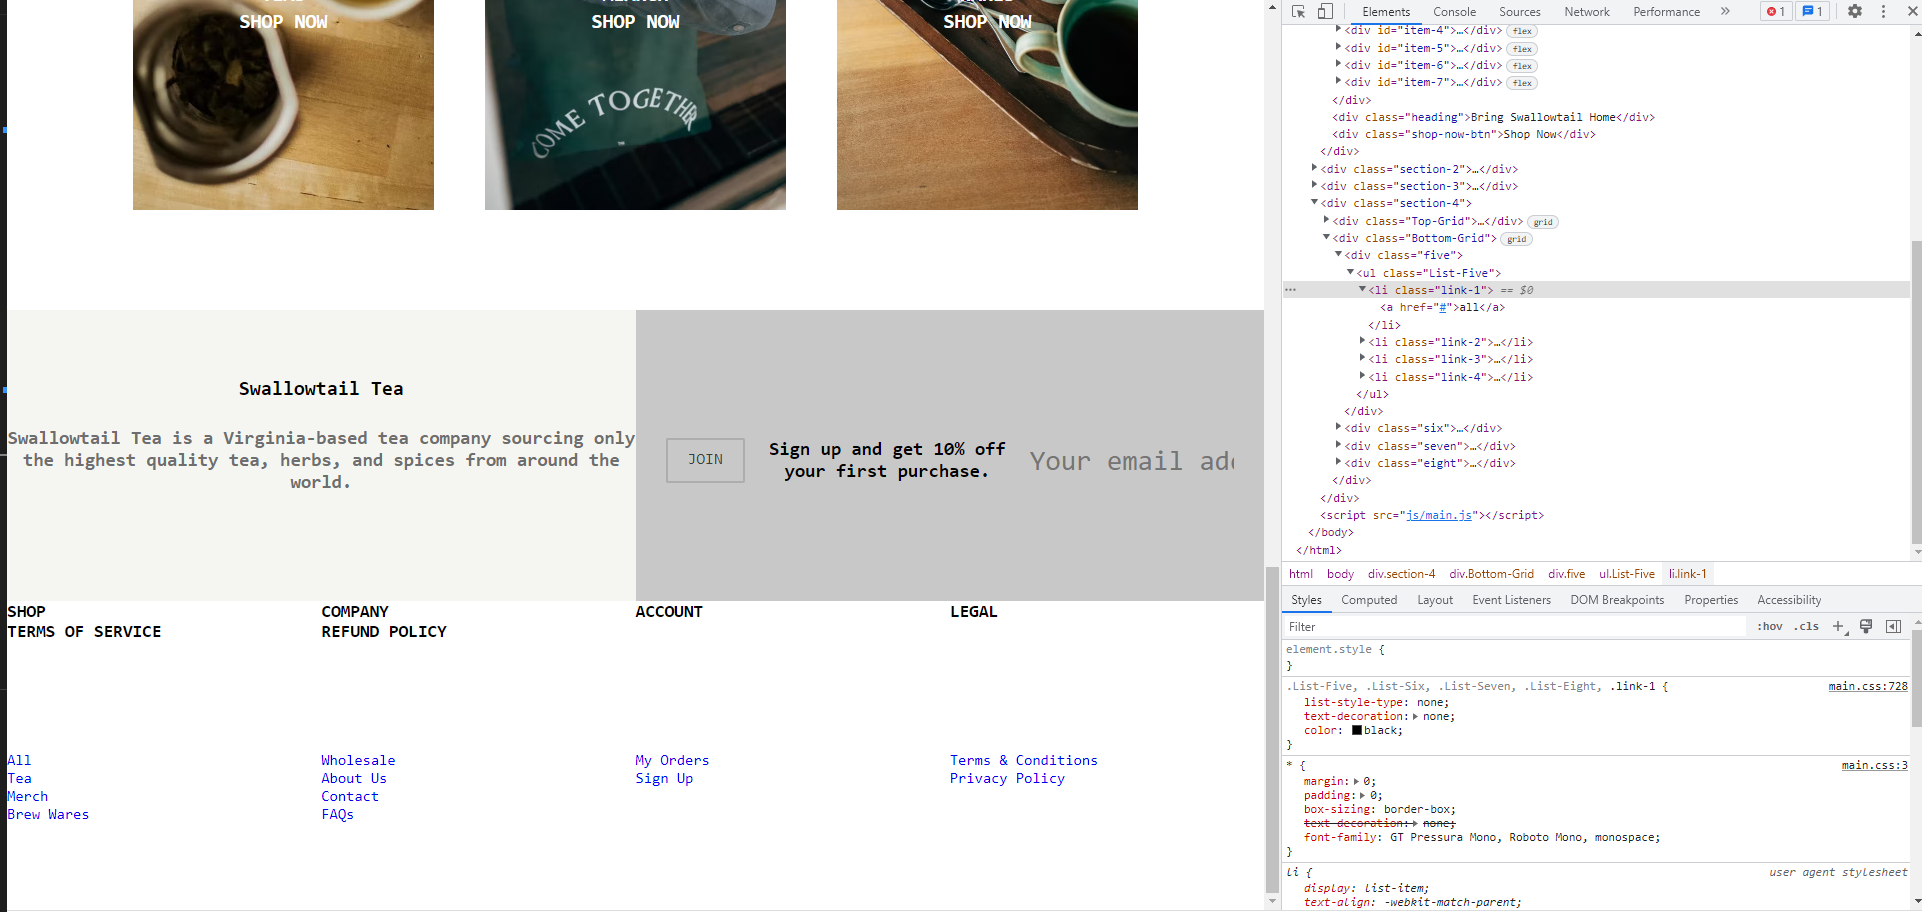Click the Wholesale footer link
Image resolution: width=1922 pixels, height=912 pixels.
coord(358,761)
